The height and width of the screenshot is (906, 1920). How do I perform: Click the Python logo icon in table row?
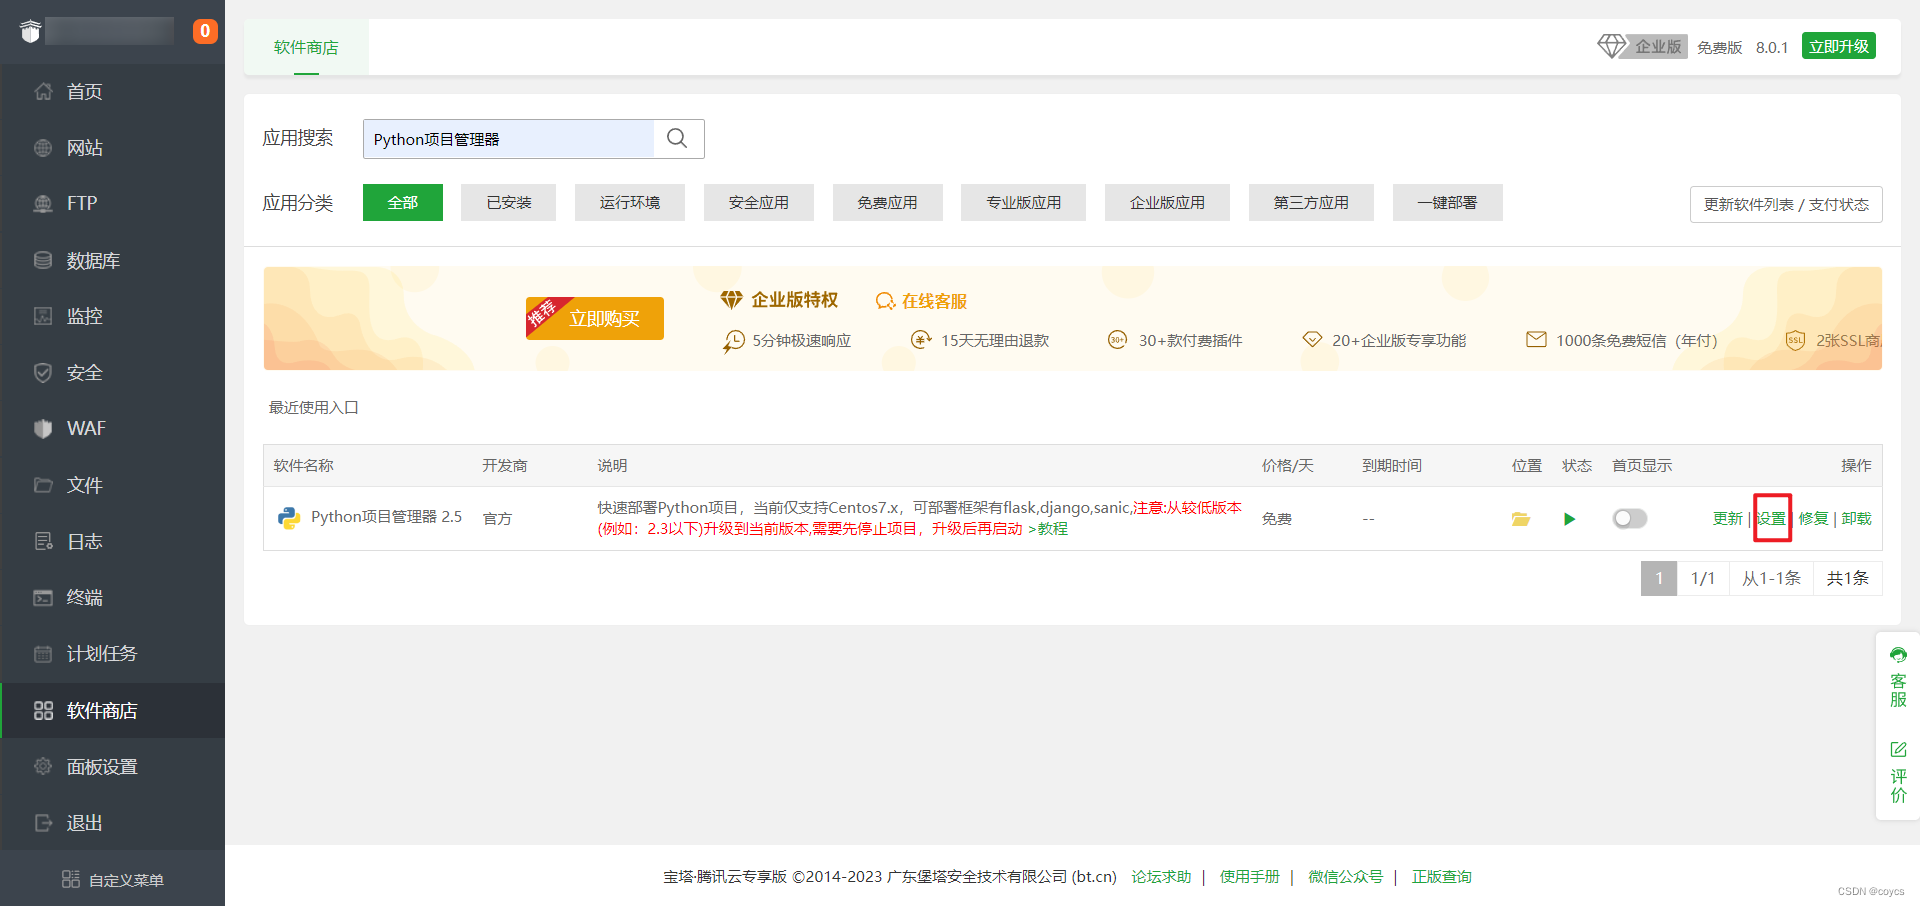pos(289,518)
